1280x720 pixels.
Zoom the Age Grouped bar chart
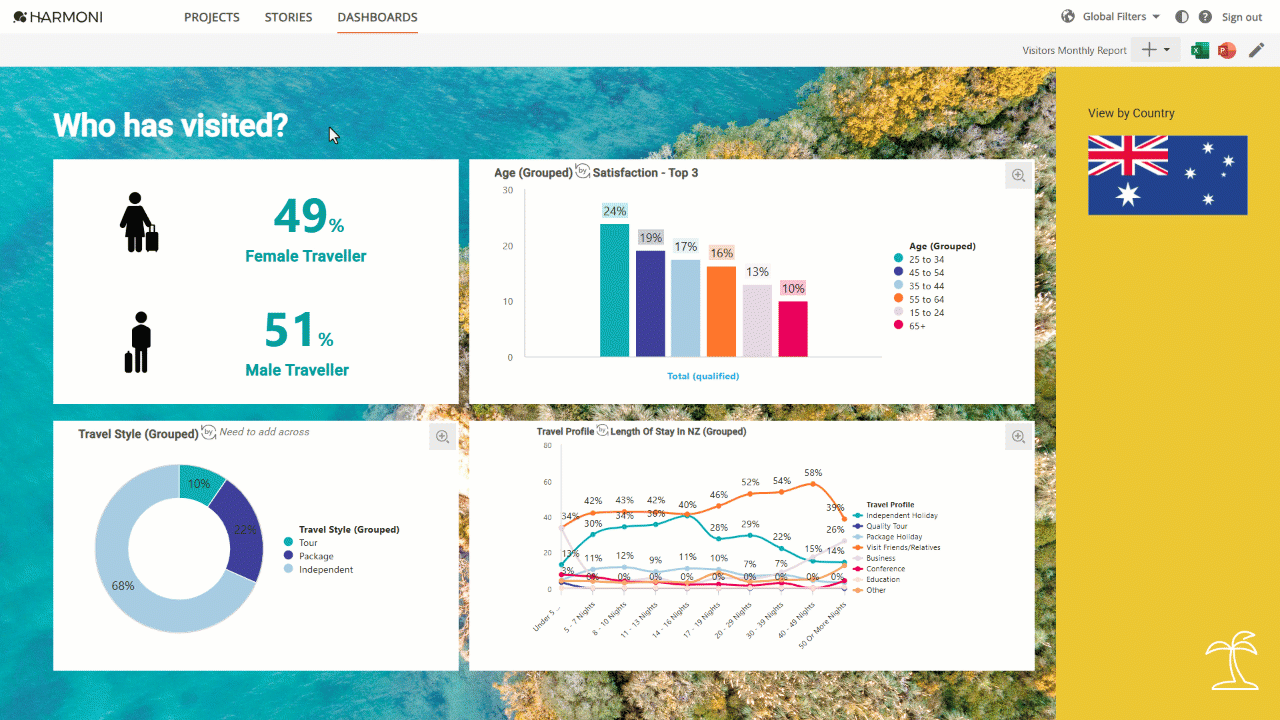coord(1018,175)
